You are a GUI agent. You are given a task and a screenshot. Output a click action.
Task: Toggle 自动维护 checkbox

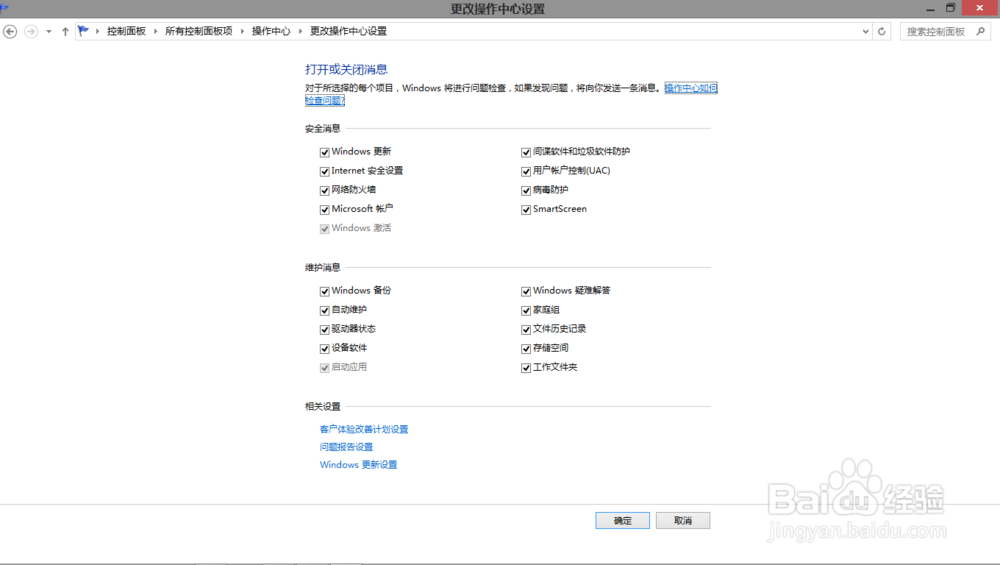click(325, 311)
